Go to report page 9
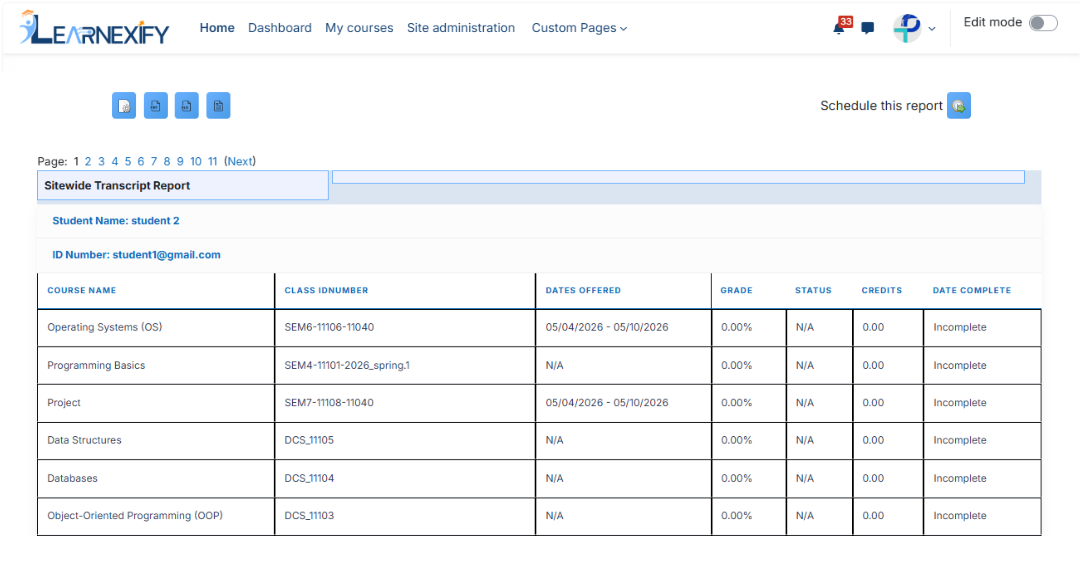 pyautogui.click(x=180, y=161)
